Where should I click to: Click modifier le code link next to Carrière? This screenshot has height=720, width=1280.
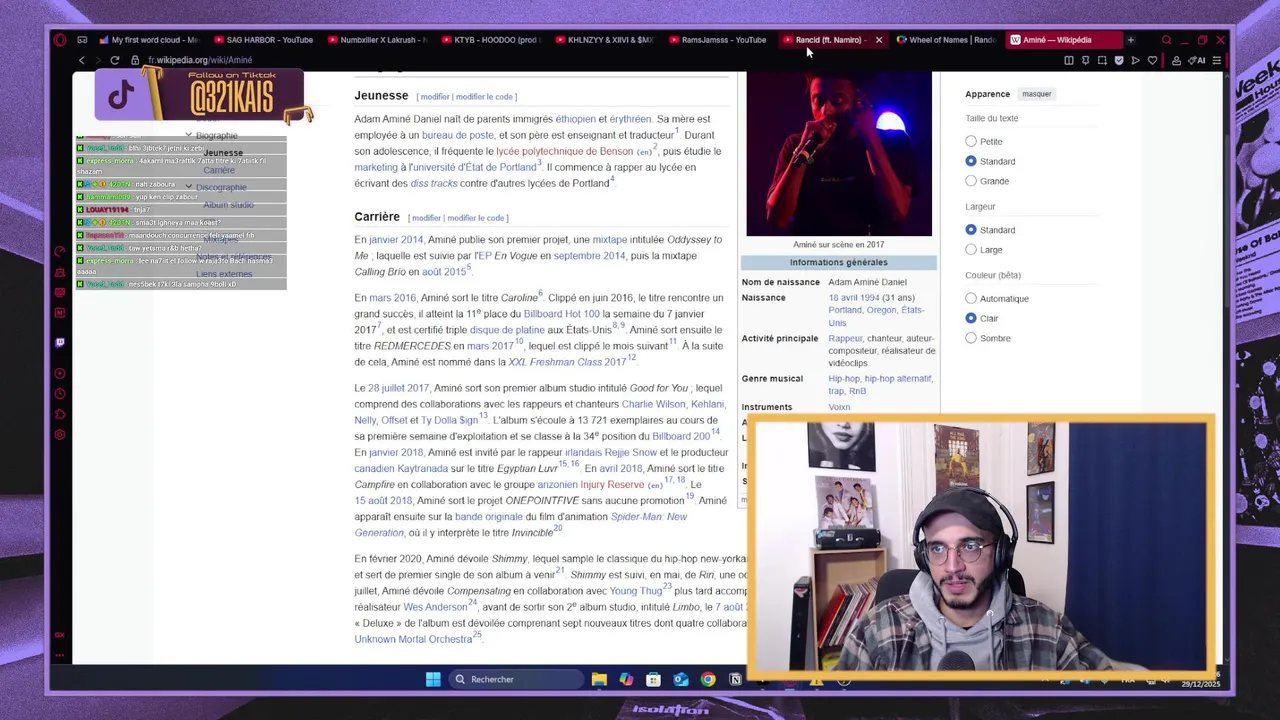tap(475, 218)
